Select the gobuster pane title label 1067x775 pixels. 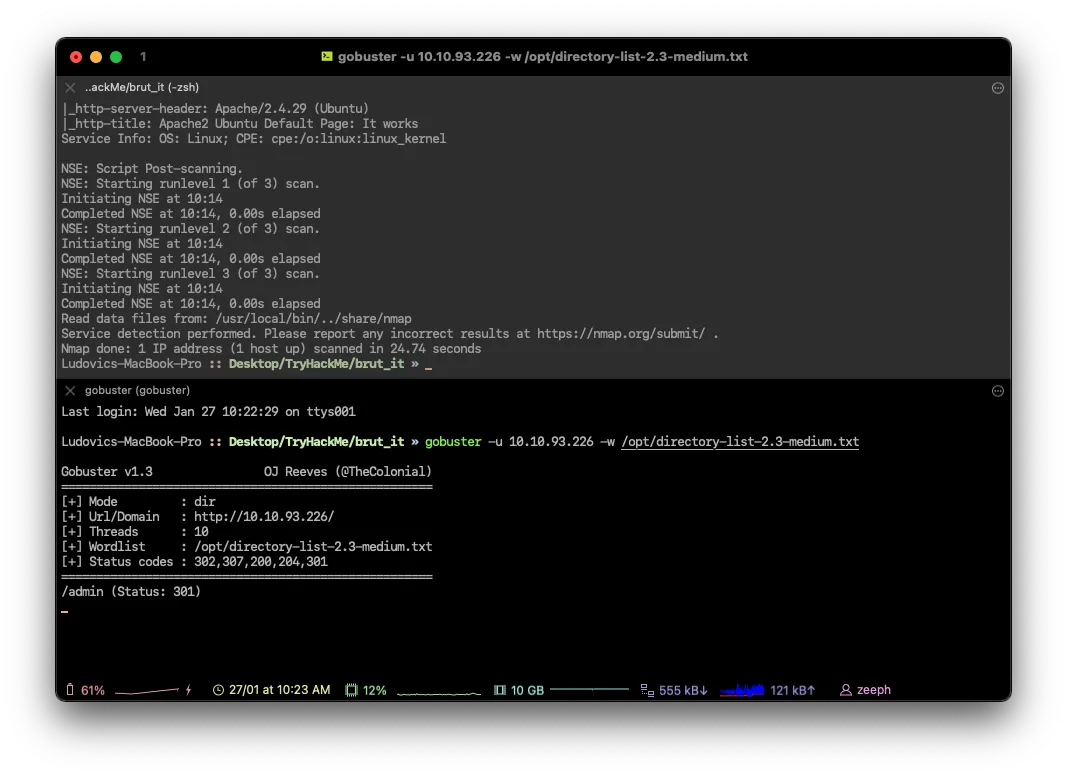[x=137, y=390]
